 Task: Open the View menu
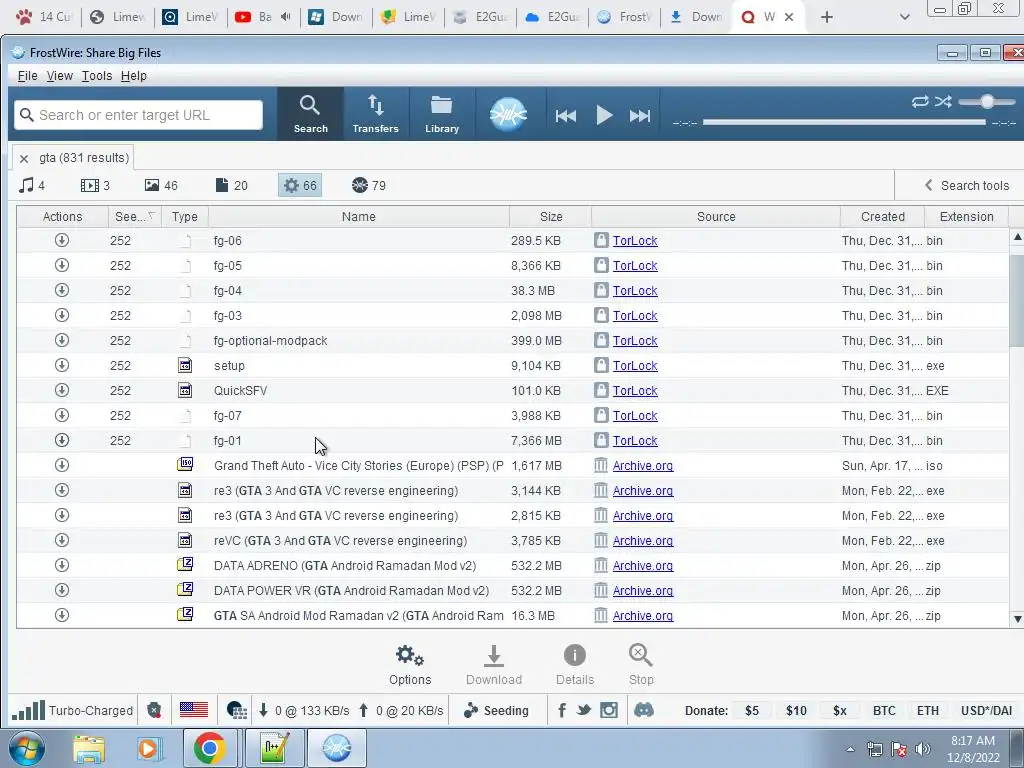59,76
